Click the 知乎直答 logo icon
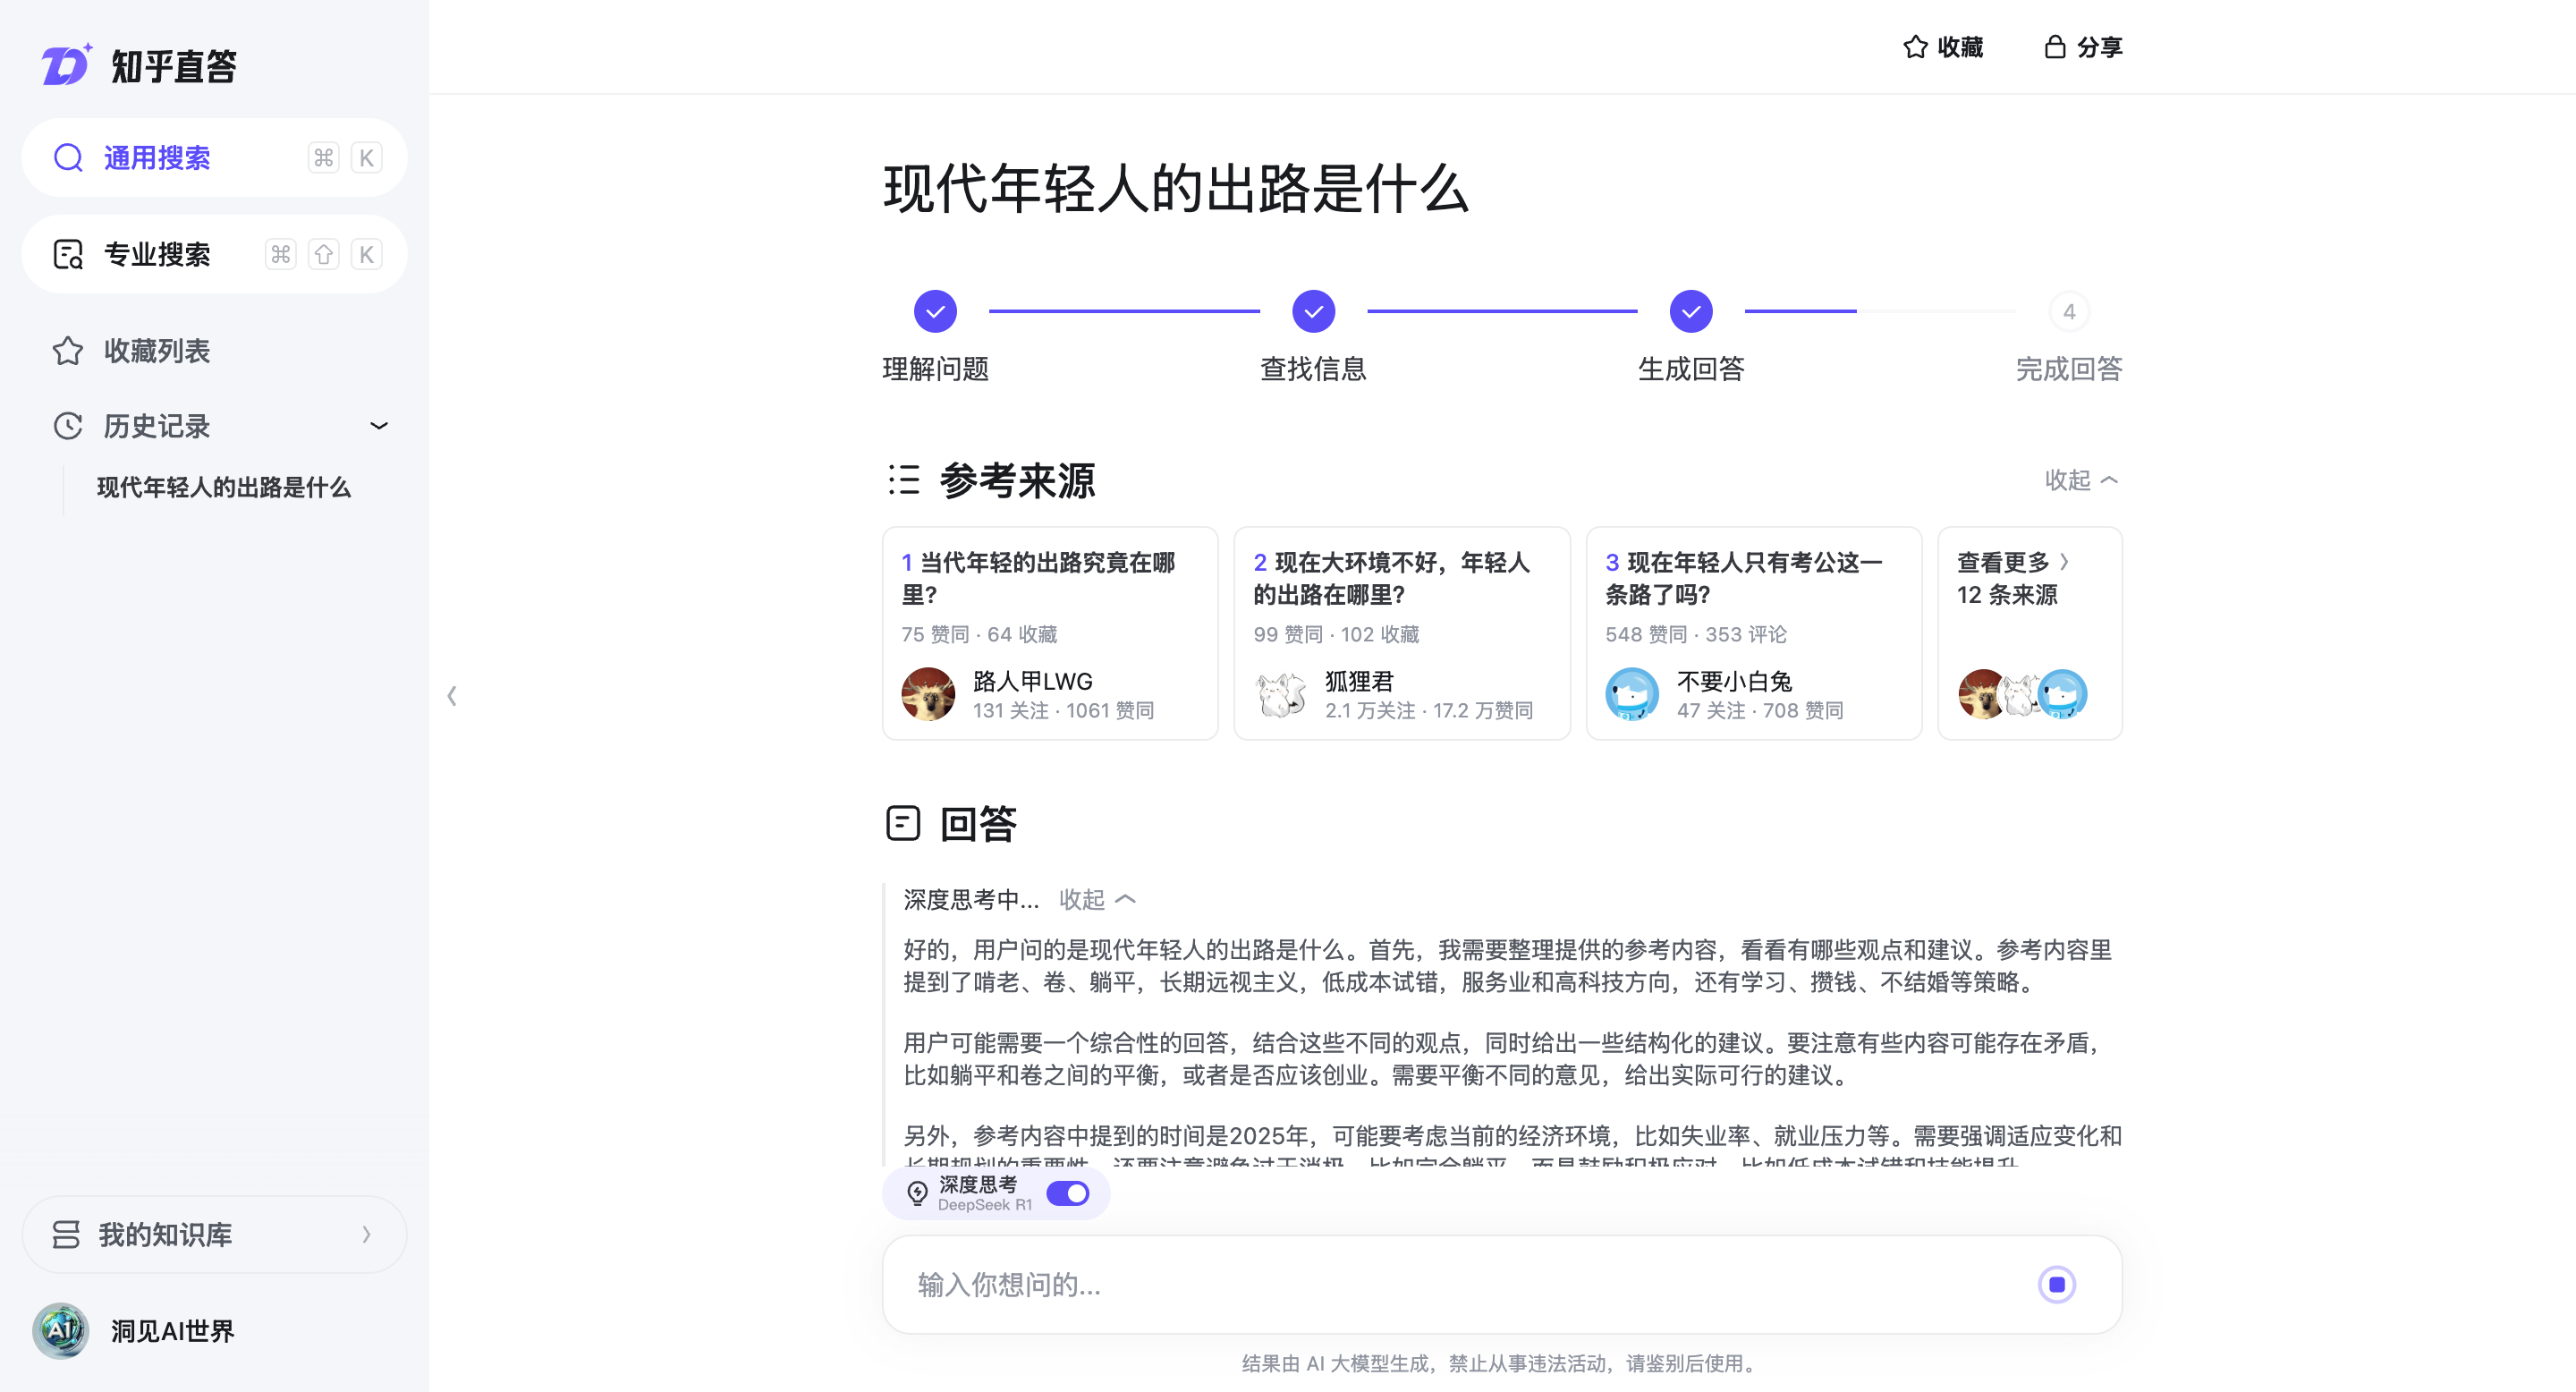This screenshot has height=1392, width=2576. pyautogui.click(x=66, y=66)
